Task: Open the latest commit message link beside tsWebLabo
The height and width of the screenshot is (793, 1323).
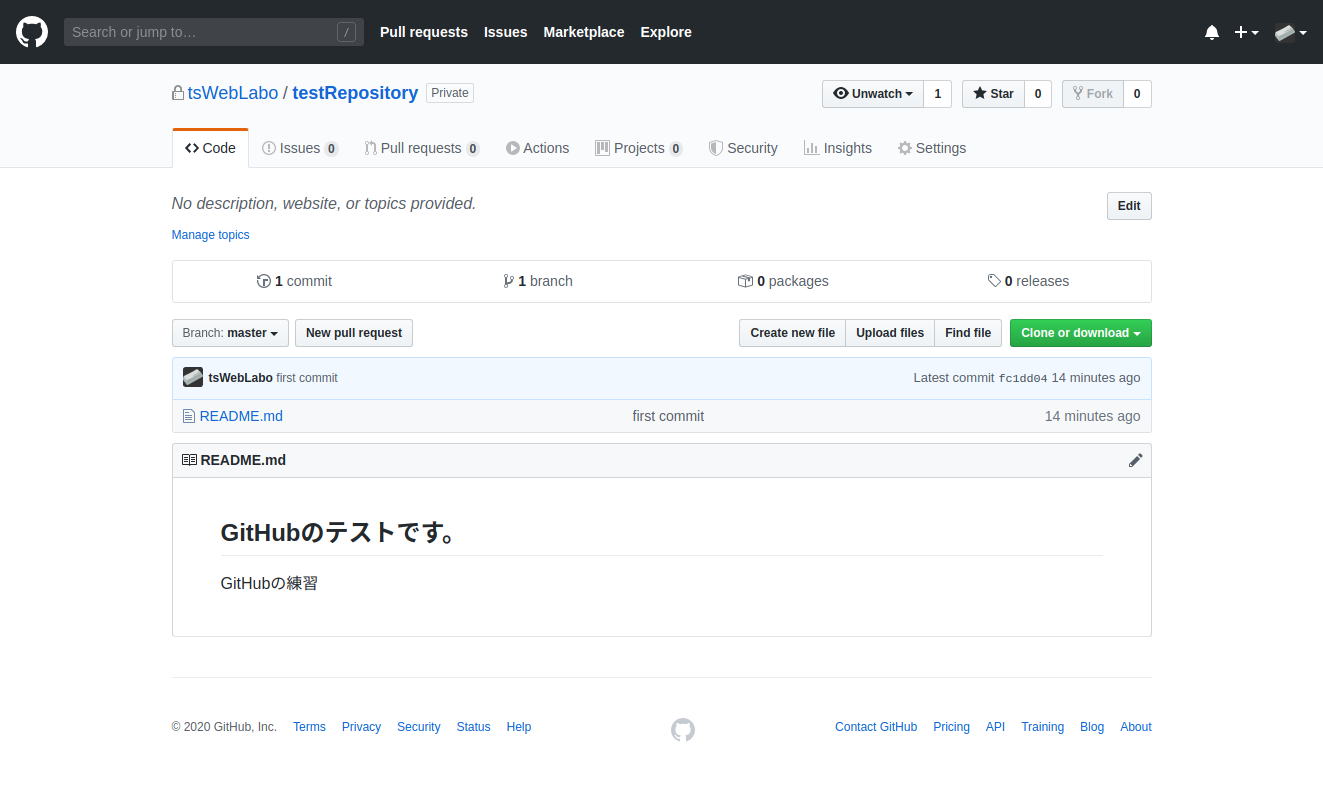Action: coord(307,378)
